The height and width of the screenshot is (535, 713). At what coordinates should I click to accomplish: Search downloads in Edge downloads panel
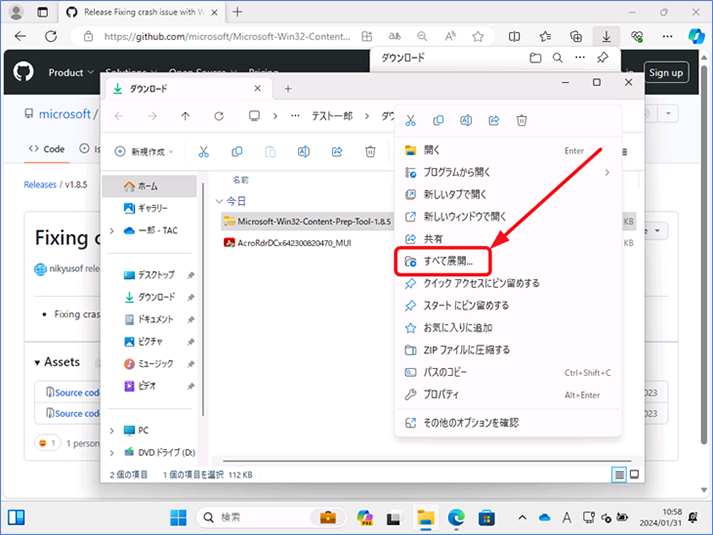(x=557, y=58)
